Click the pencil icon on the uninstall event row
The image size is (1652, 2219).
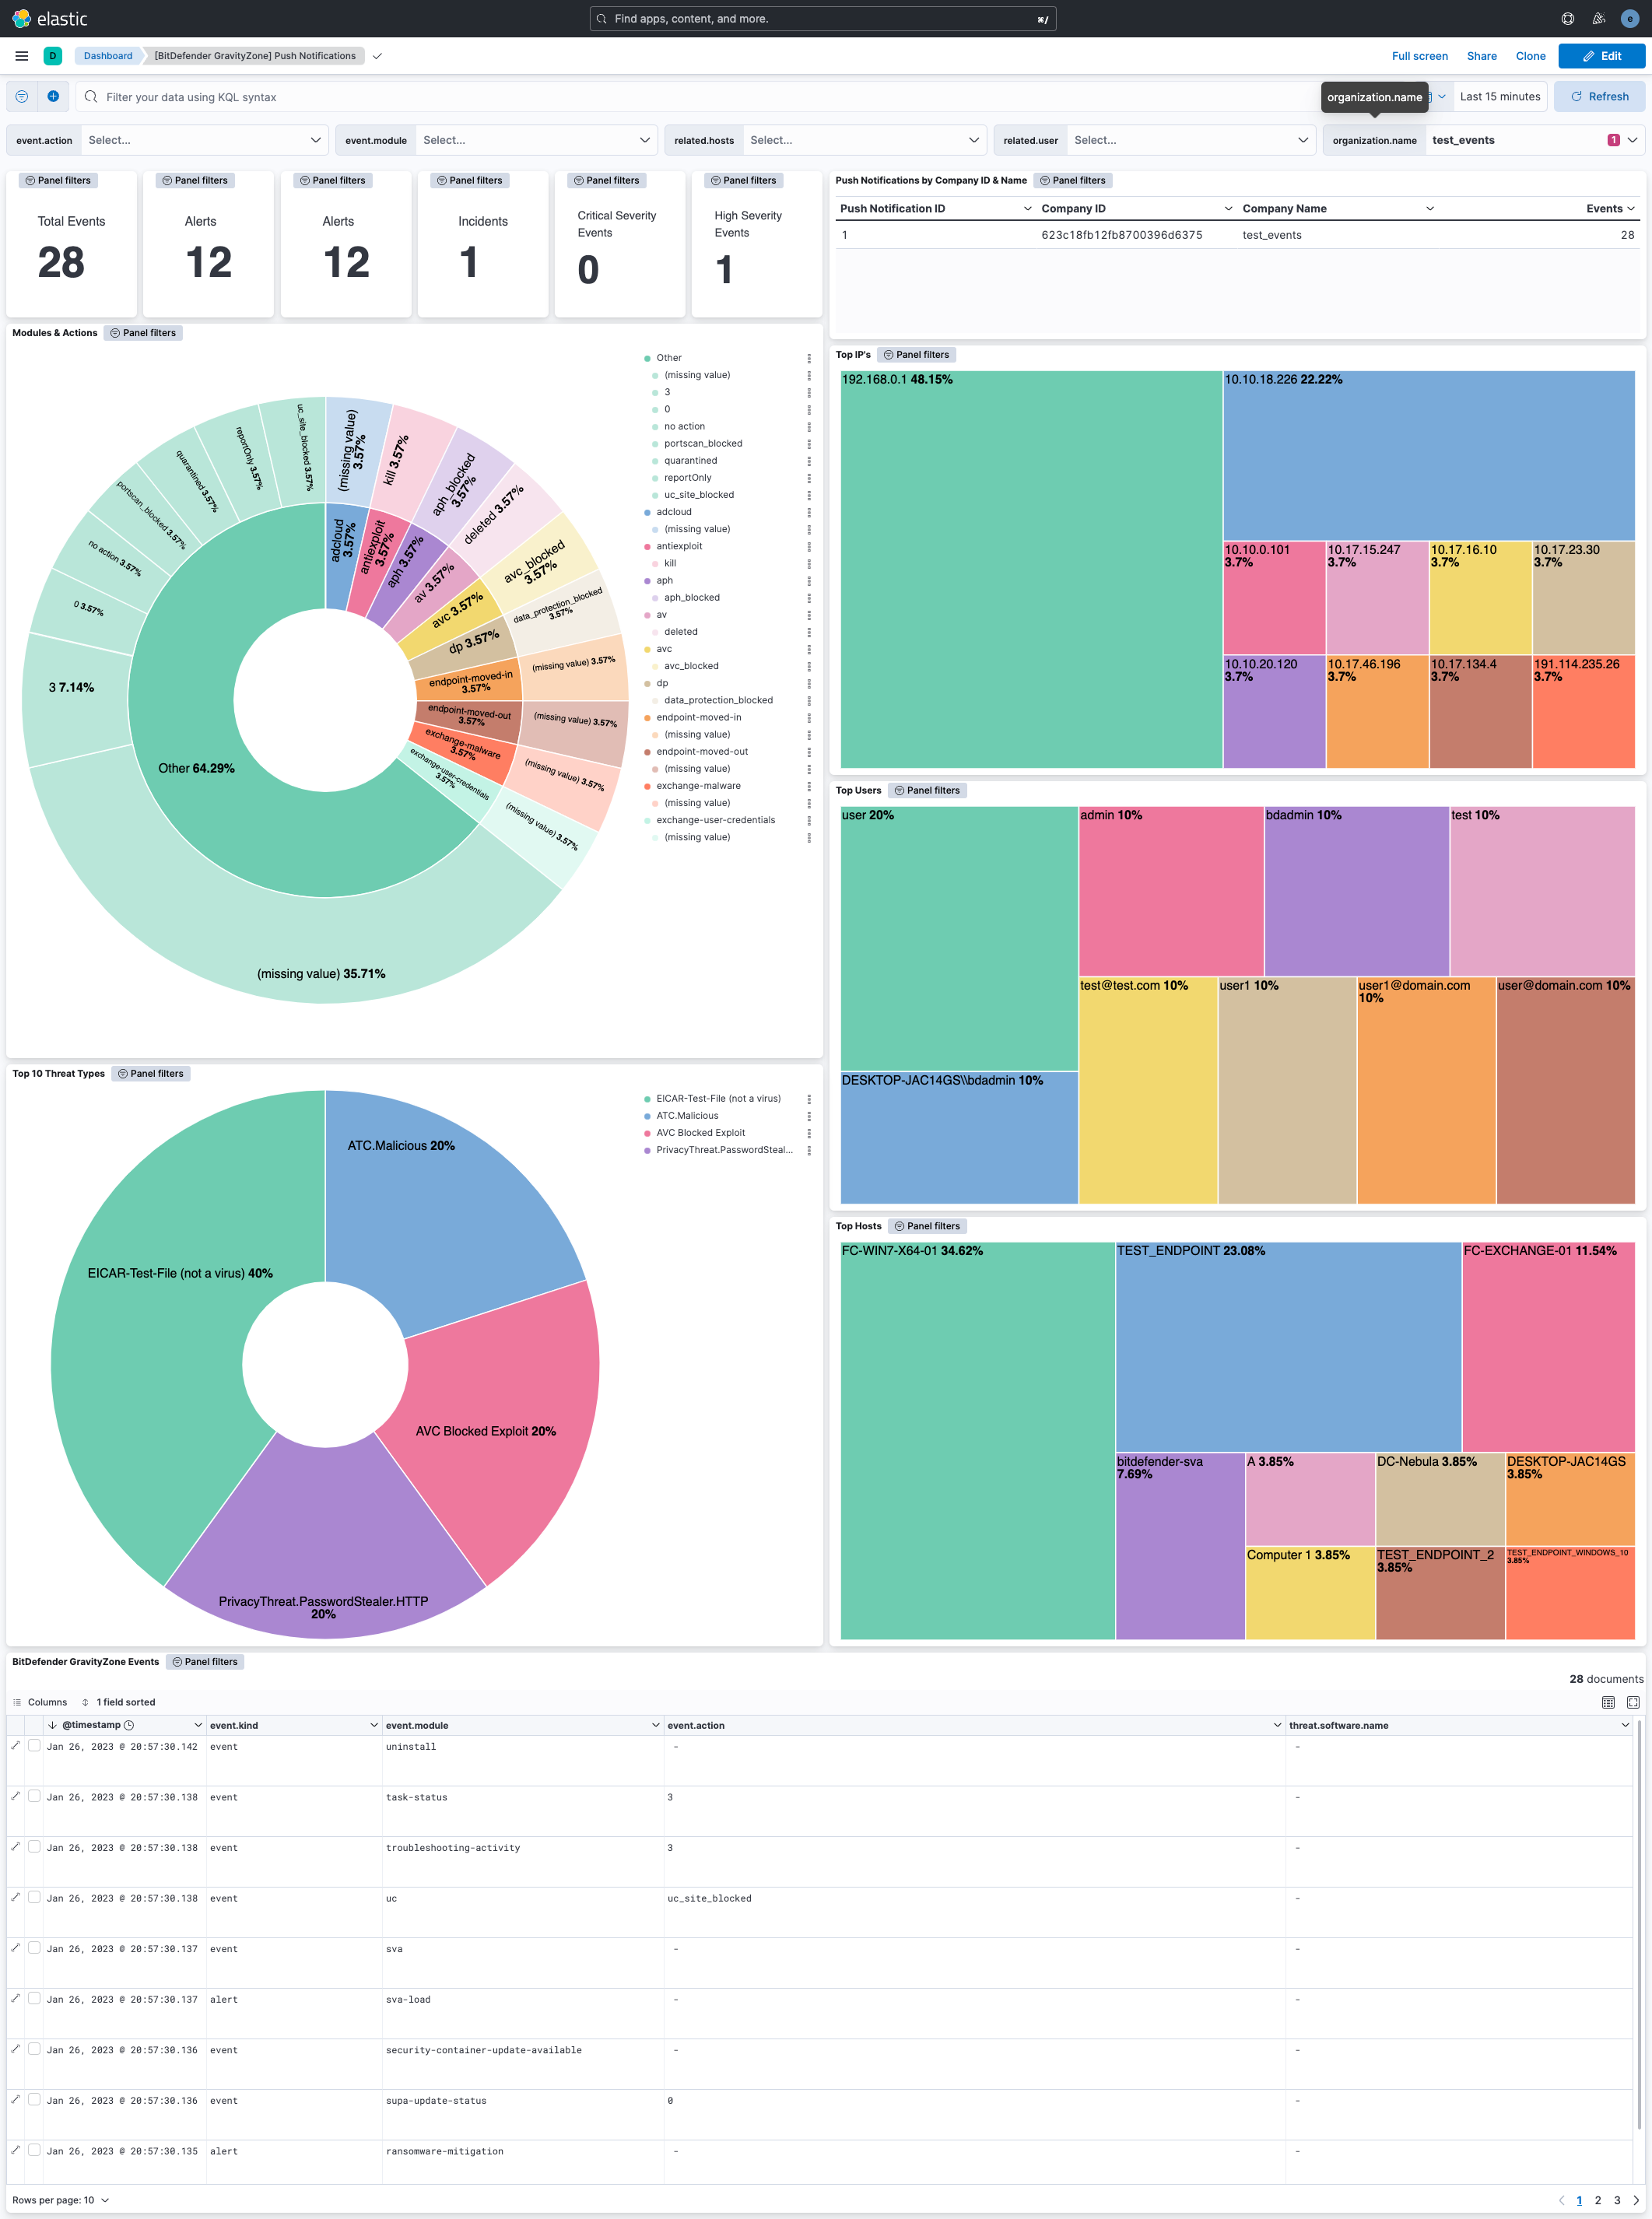(x=15, y=1747)
